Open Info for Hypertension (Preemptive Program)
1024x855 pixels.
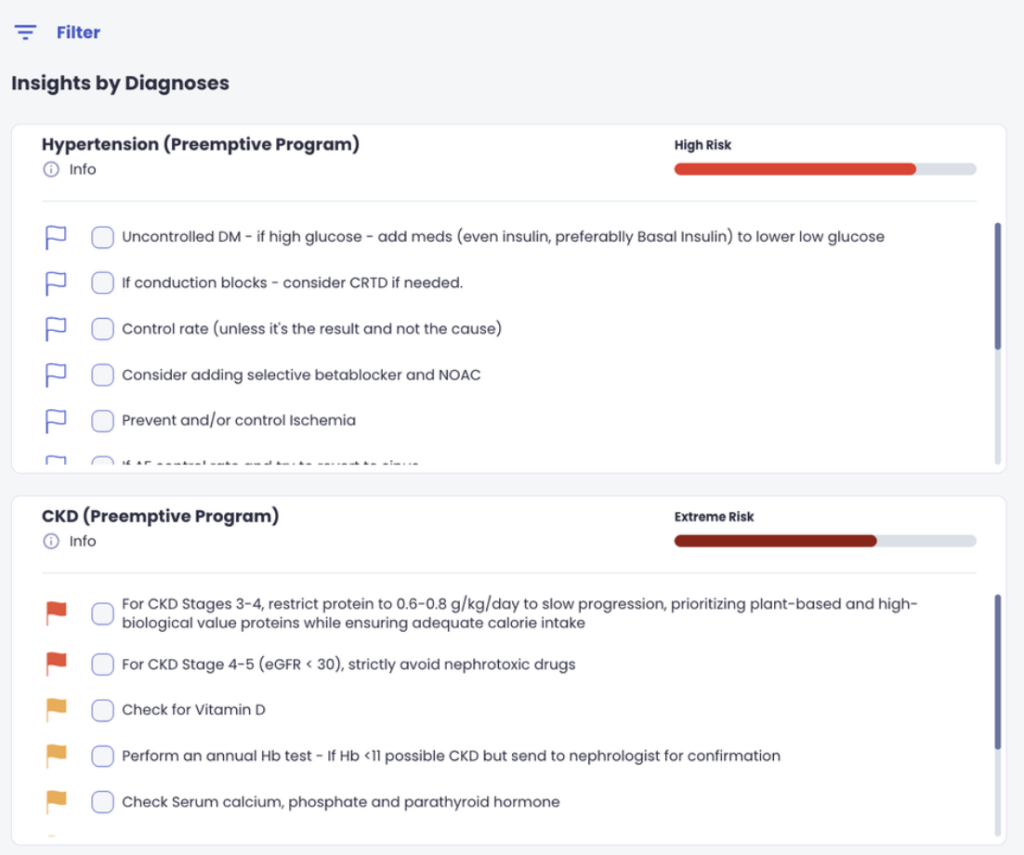pyautogui.click(x=82, y=170)
